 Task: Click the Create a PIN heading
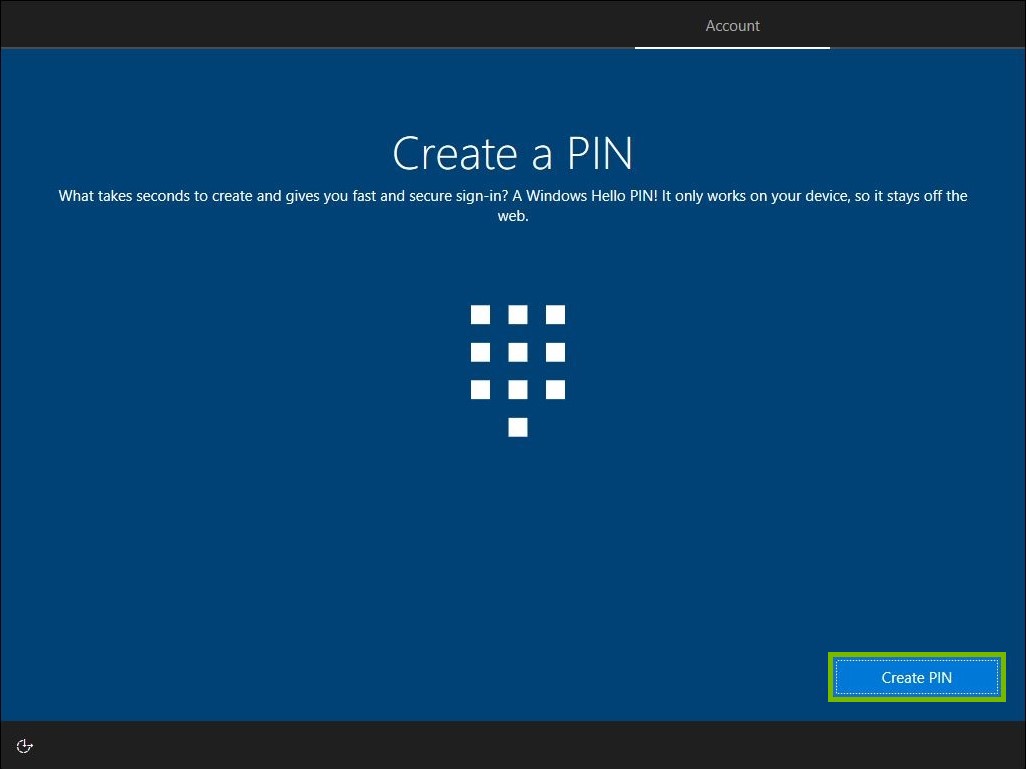click(513, 153)
